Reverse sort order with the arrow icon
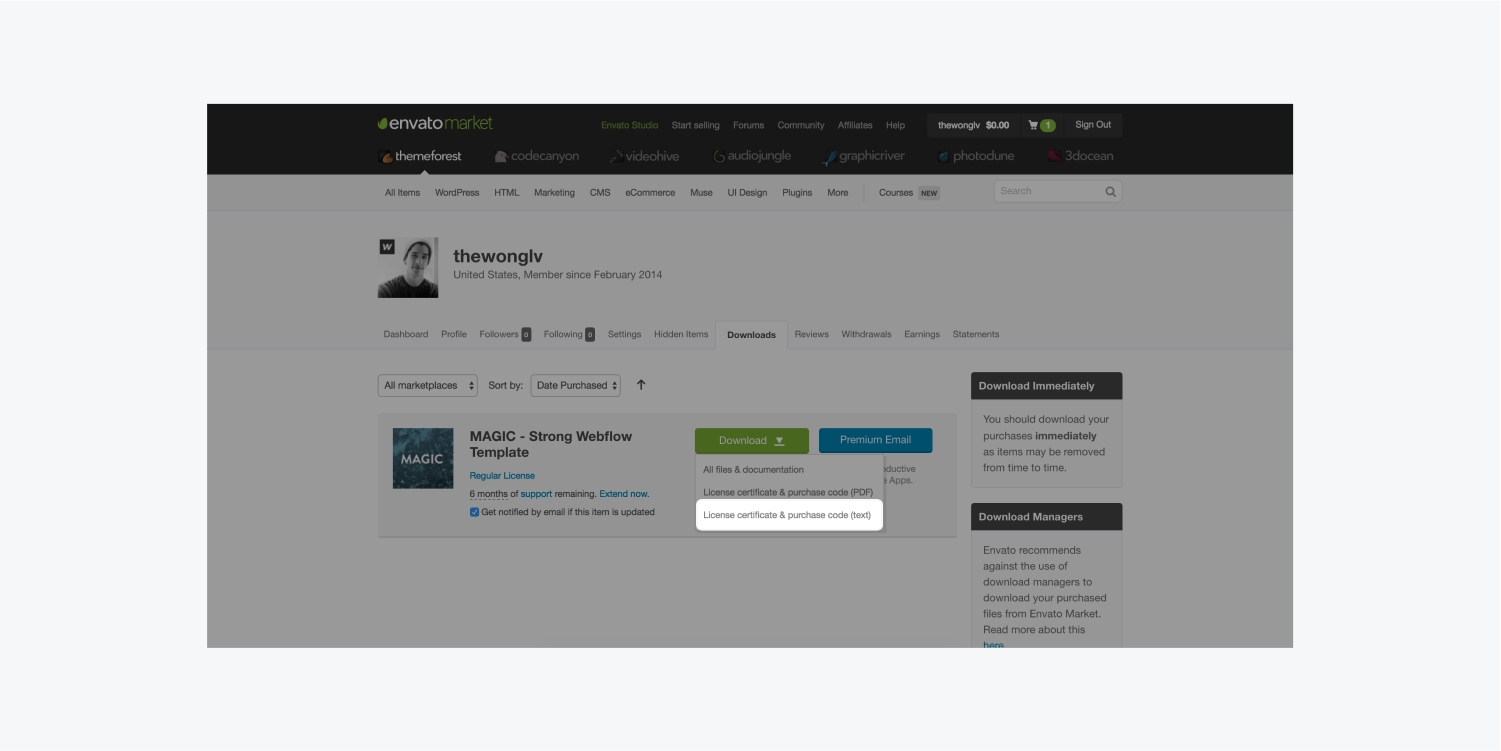Image resolution: width=1501 pixels, height=751 pixels. coord(641,385)
